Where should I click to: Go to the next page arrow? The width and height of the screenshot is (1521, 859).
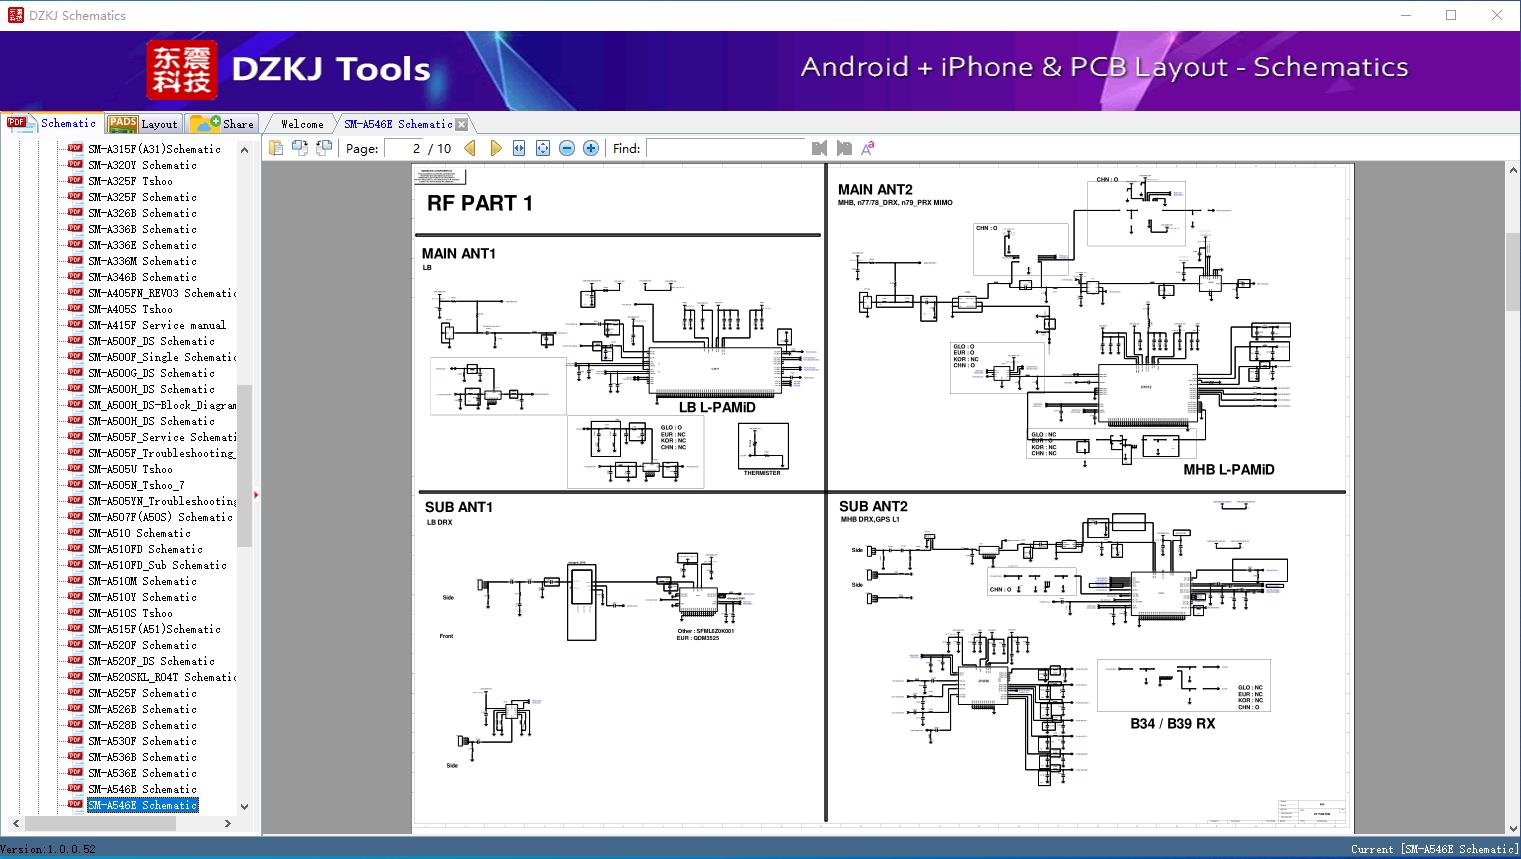(495, 148)
